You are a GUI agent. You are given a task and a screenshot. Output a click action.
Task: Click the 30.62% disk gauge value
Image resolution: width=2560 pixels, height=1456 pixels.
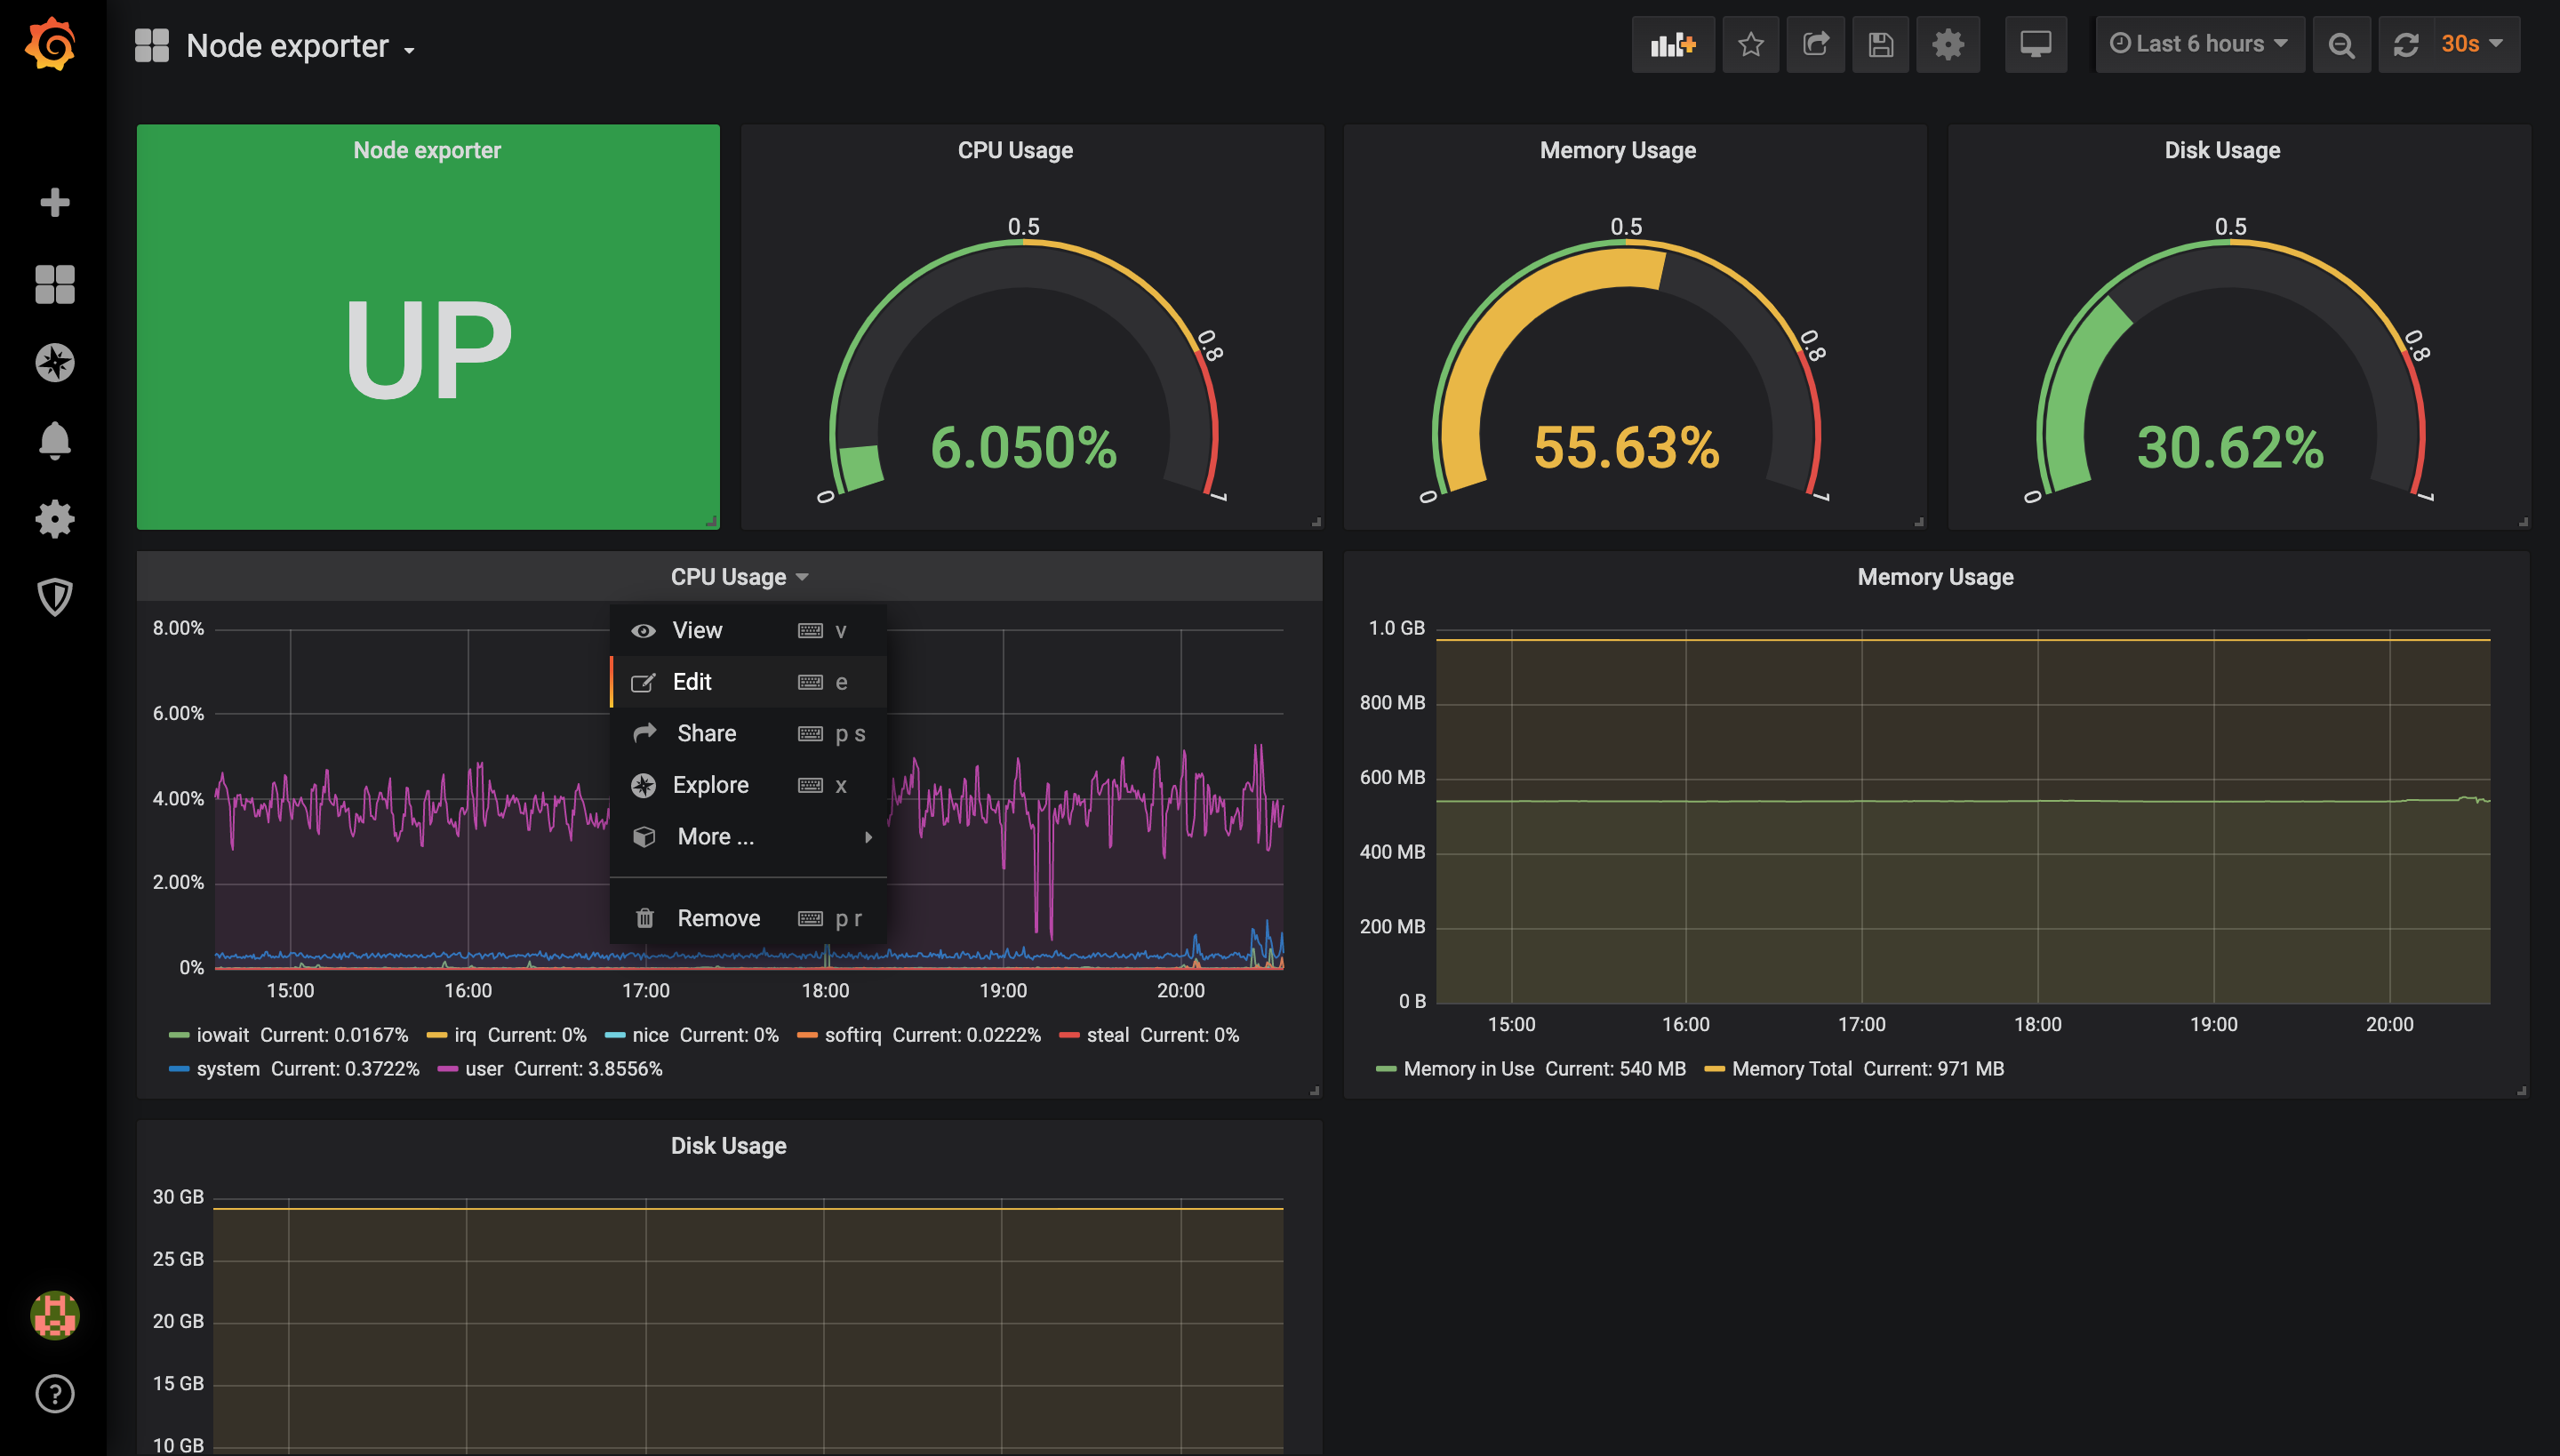point(2230,447)
